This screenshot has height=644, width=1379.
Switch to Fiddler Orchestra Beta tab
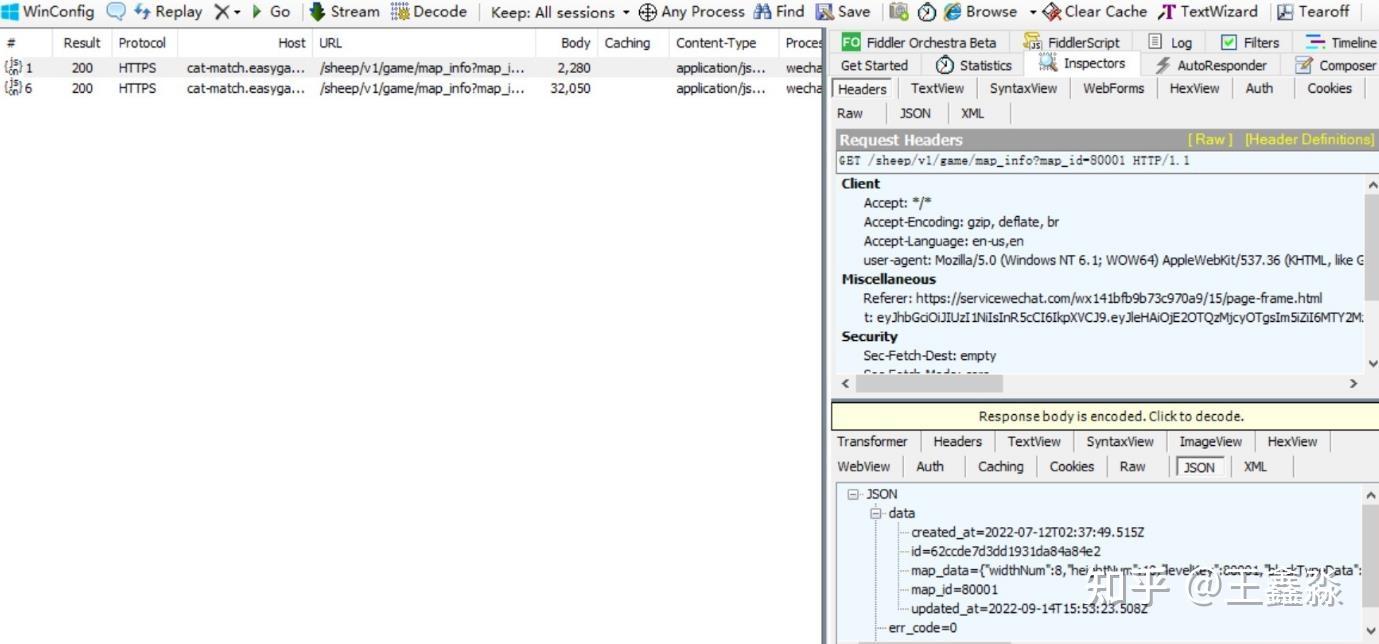tap(919, 42)
